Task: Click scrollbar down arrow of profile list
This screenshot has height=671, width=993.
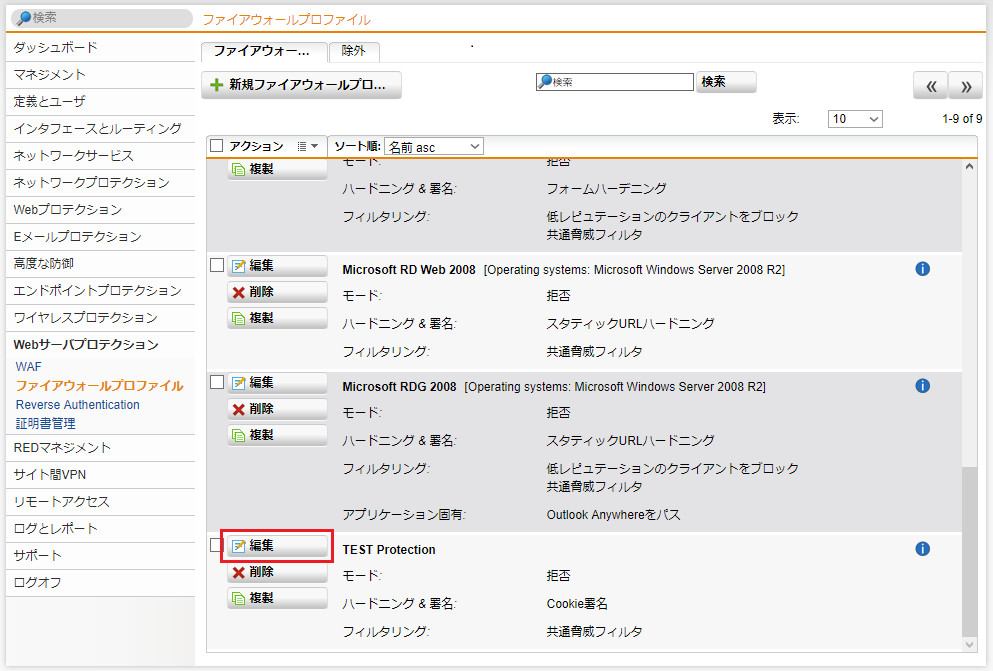Action: tap(970, 644)
